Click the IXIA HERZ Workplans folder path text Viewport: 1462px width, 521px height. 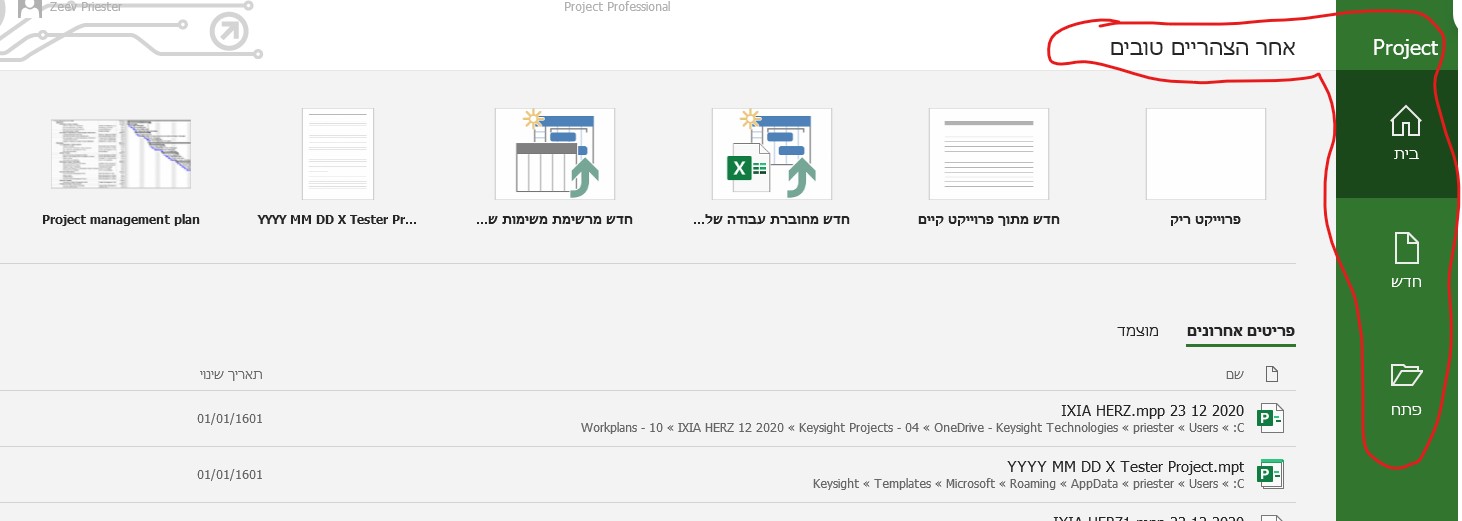point(913,428)
